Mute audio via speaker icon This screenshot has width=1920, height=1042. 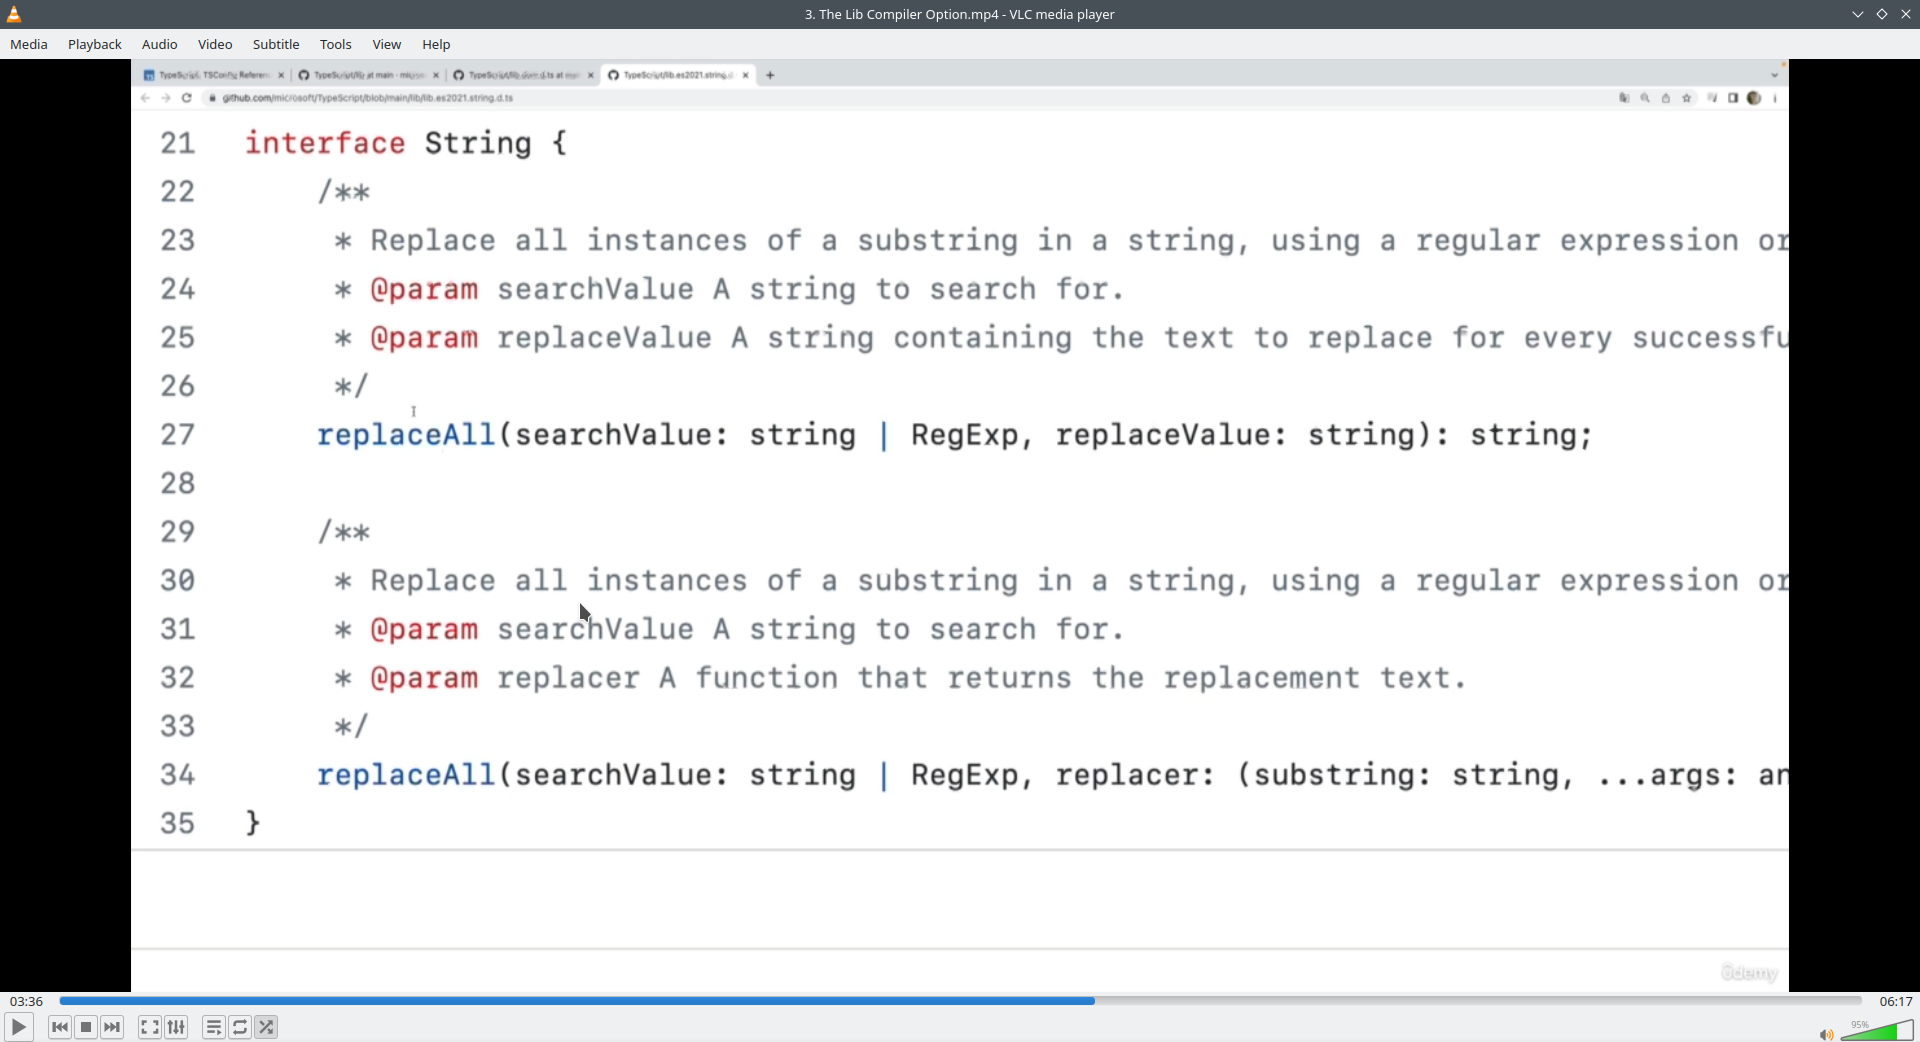1826,1034
